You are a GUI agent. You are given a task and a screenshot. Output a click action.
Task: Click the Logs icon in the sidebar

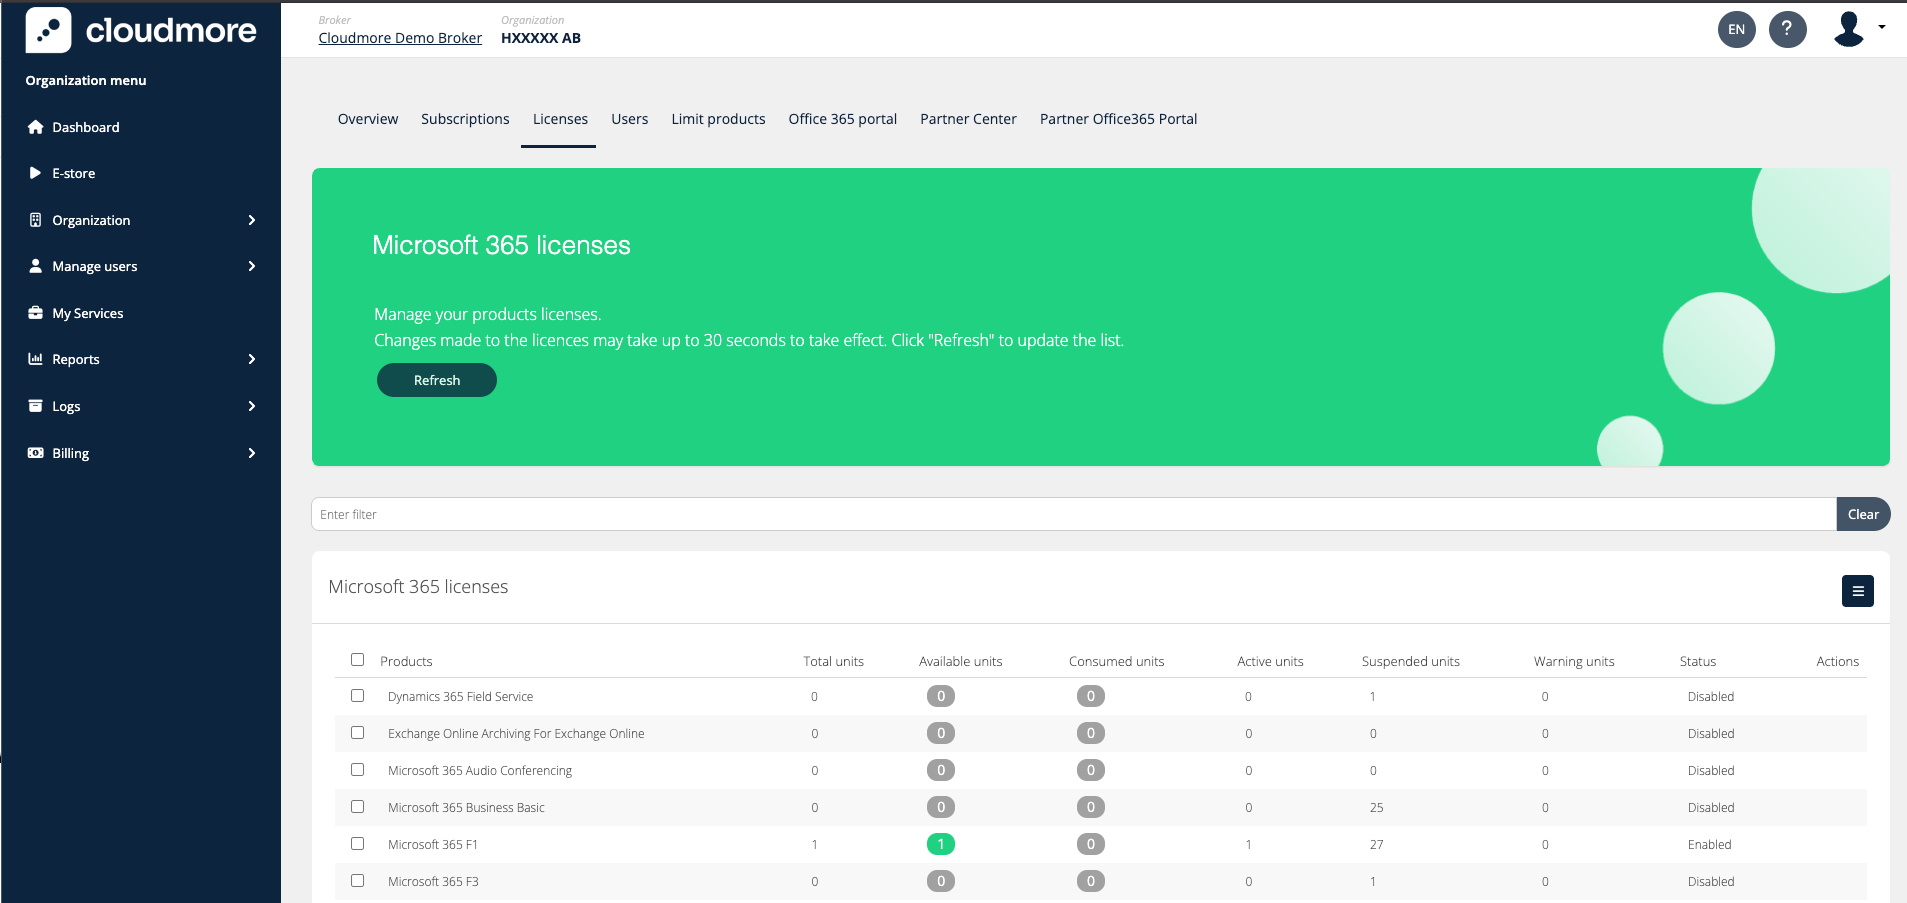click(x=36, y=406)
